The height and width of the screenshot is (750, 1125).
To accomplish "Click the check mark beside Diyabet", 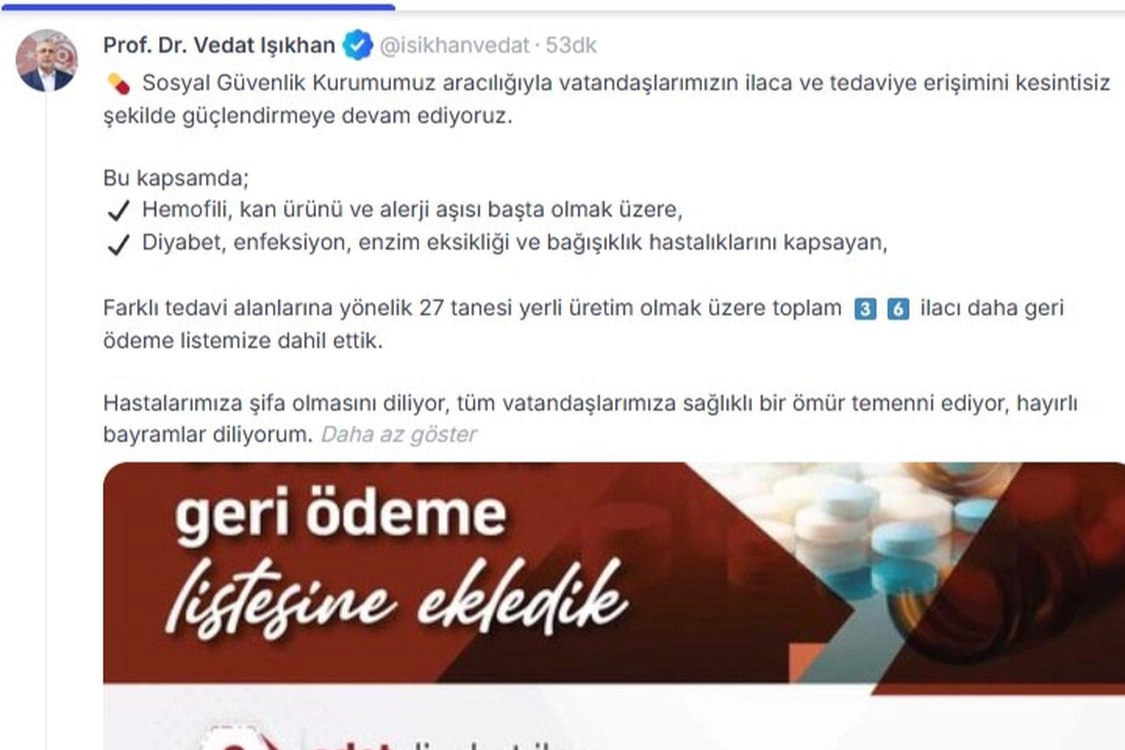I will [x=118, y=244].
